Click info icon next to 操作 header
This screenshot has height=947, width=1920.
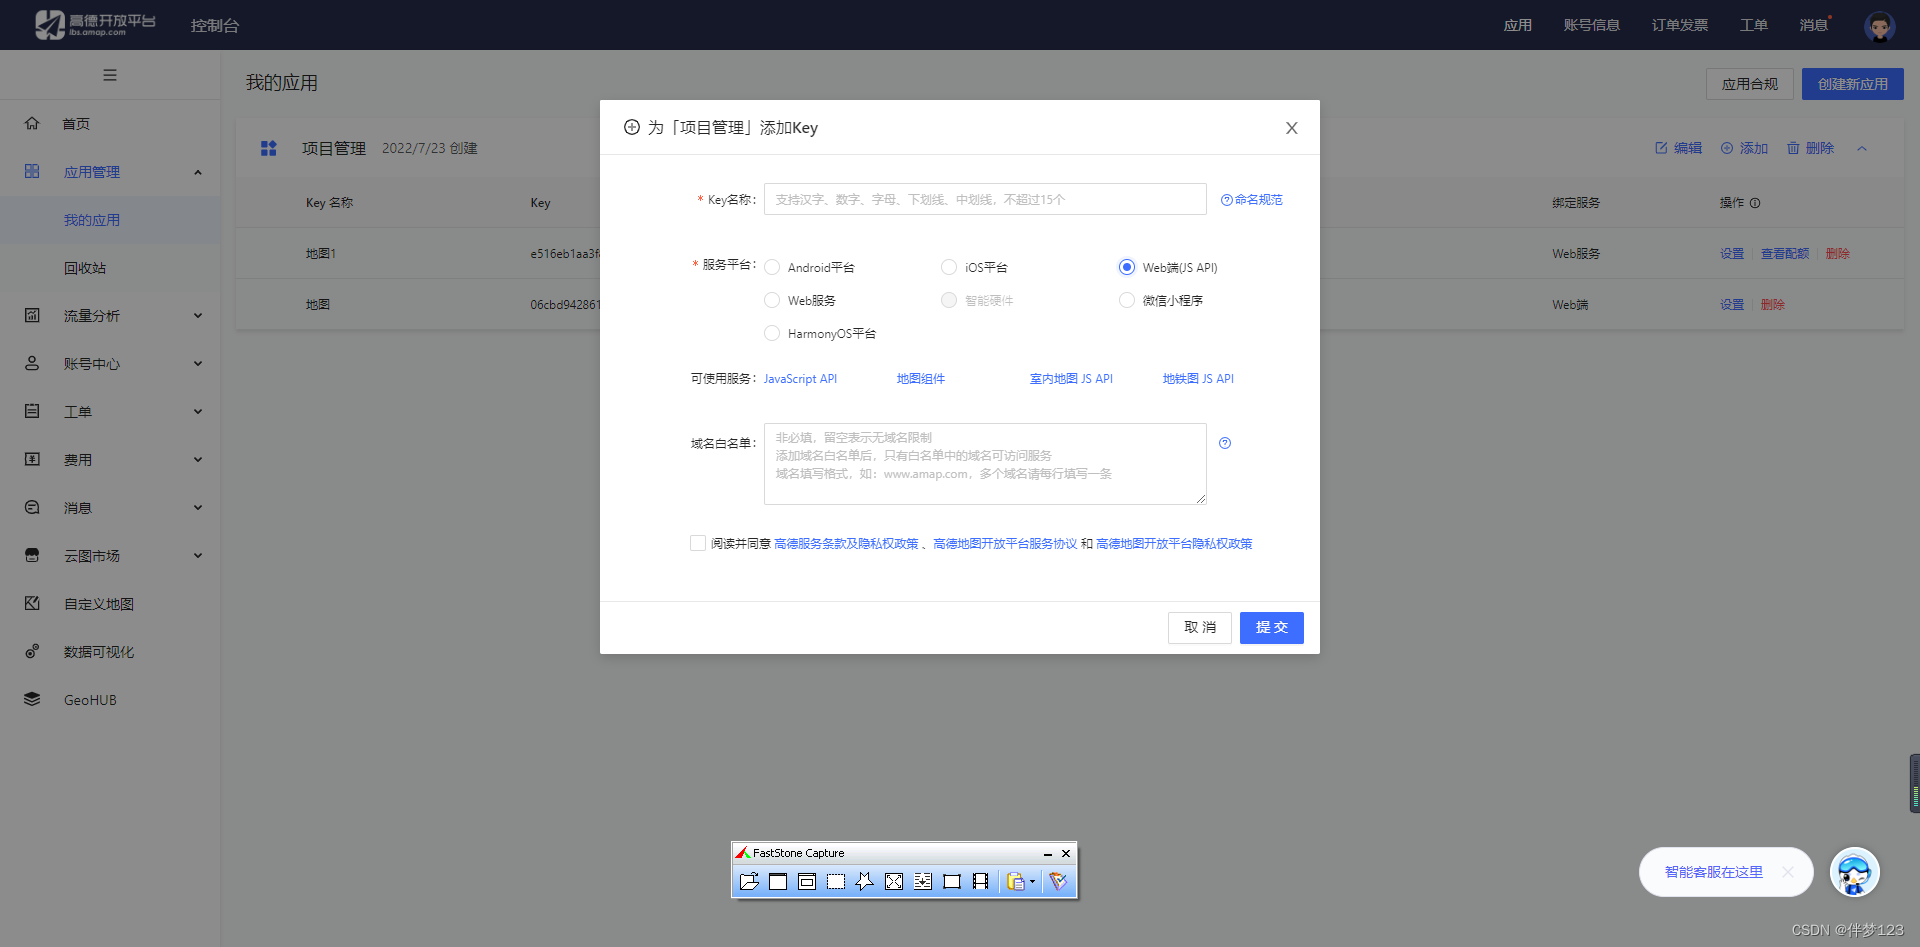point(1755,203)
